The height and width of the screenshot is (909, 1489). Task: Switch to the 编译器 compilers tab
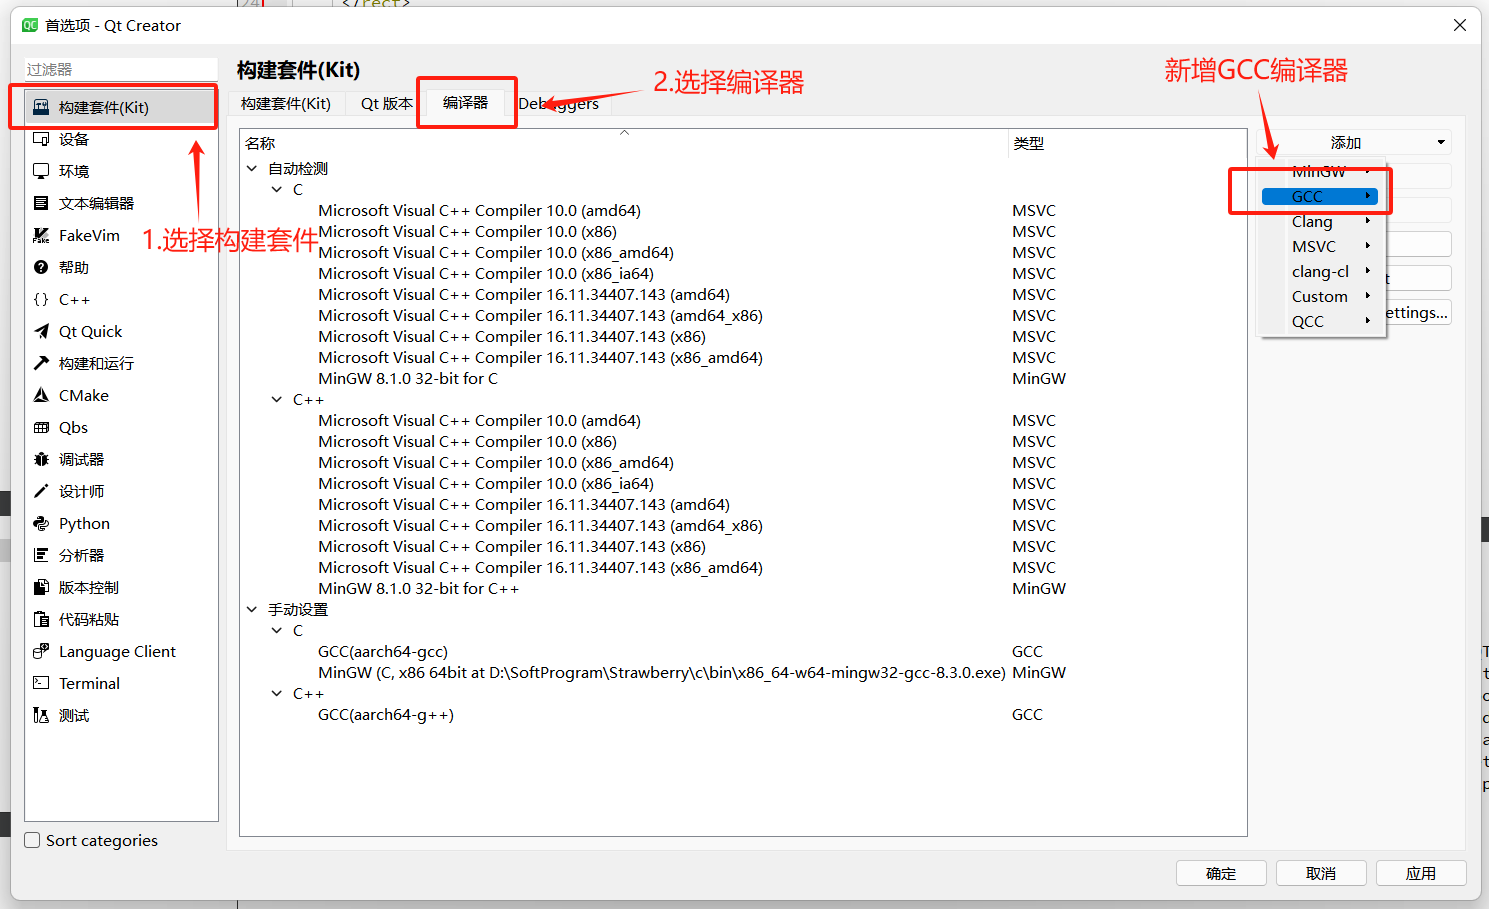coord(466,102)
